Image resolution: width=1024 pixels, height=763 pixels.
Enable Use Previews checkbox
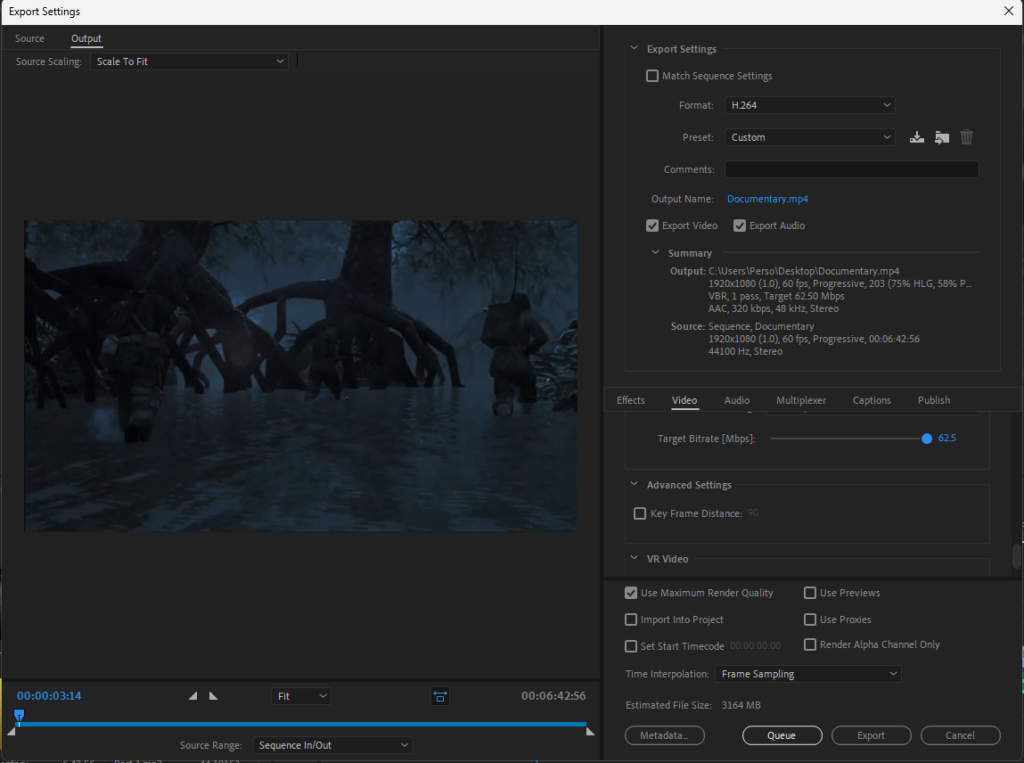[x=810, y=593]
